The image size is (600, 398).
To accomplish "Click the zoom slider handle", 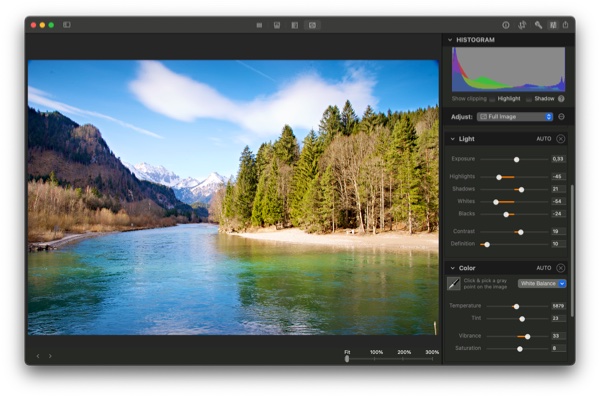I will point(347,359).
